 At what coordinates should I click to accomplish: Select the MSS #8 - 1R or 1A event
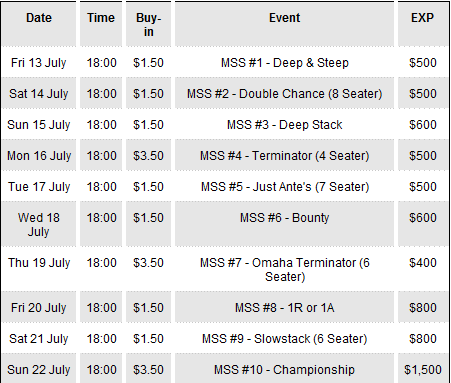(x=284, y=307)
